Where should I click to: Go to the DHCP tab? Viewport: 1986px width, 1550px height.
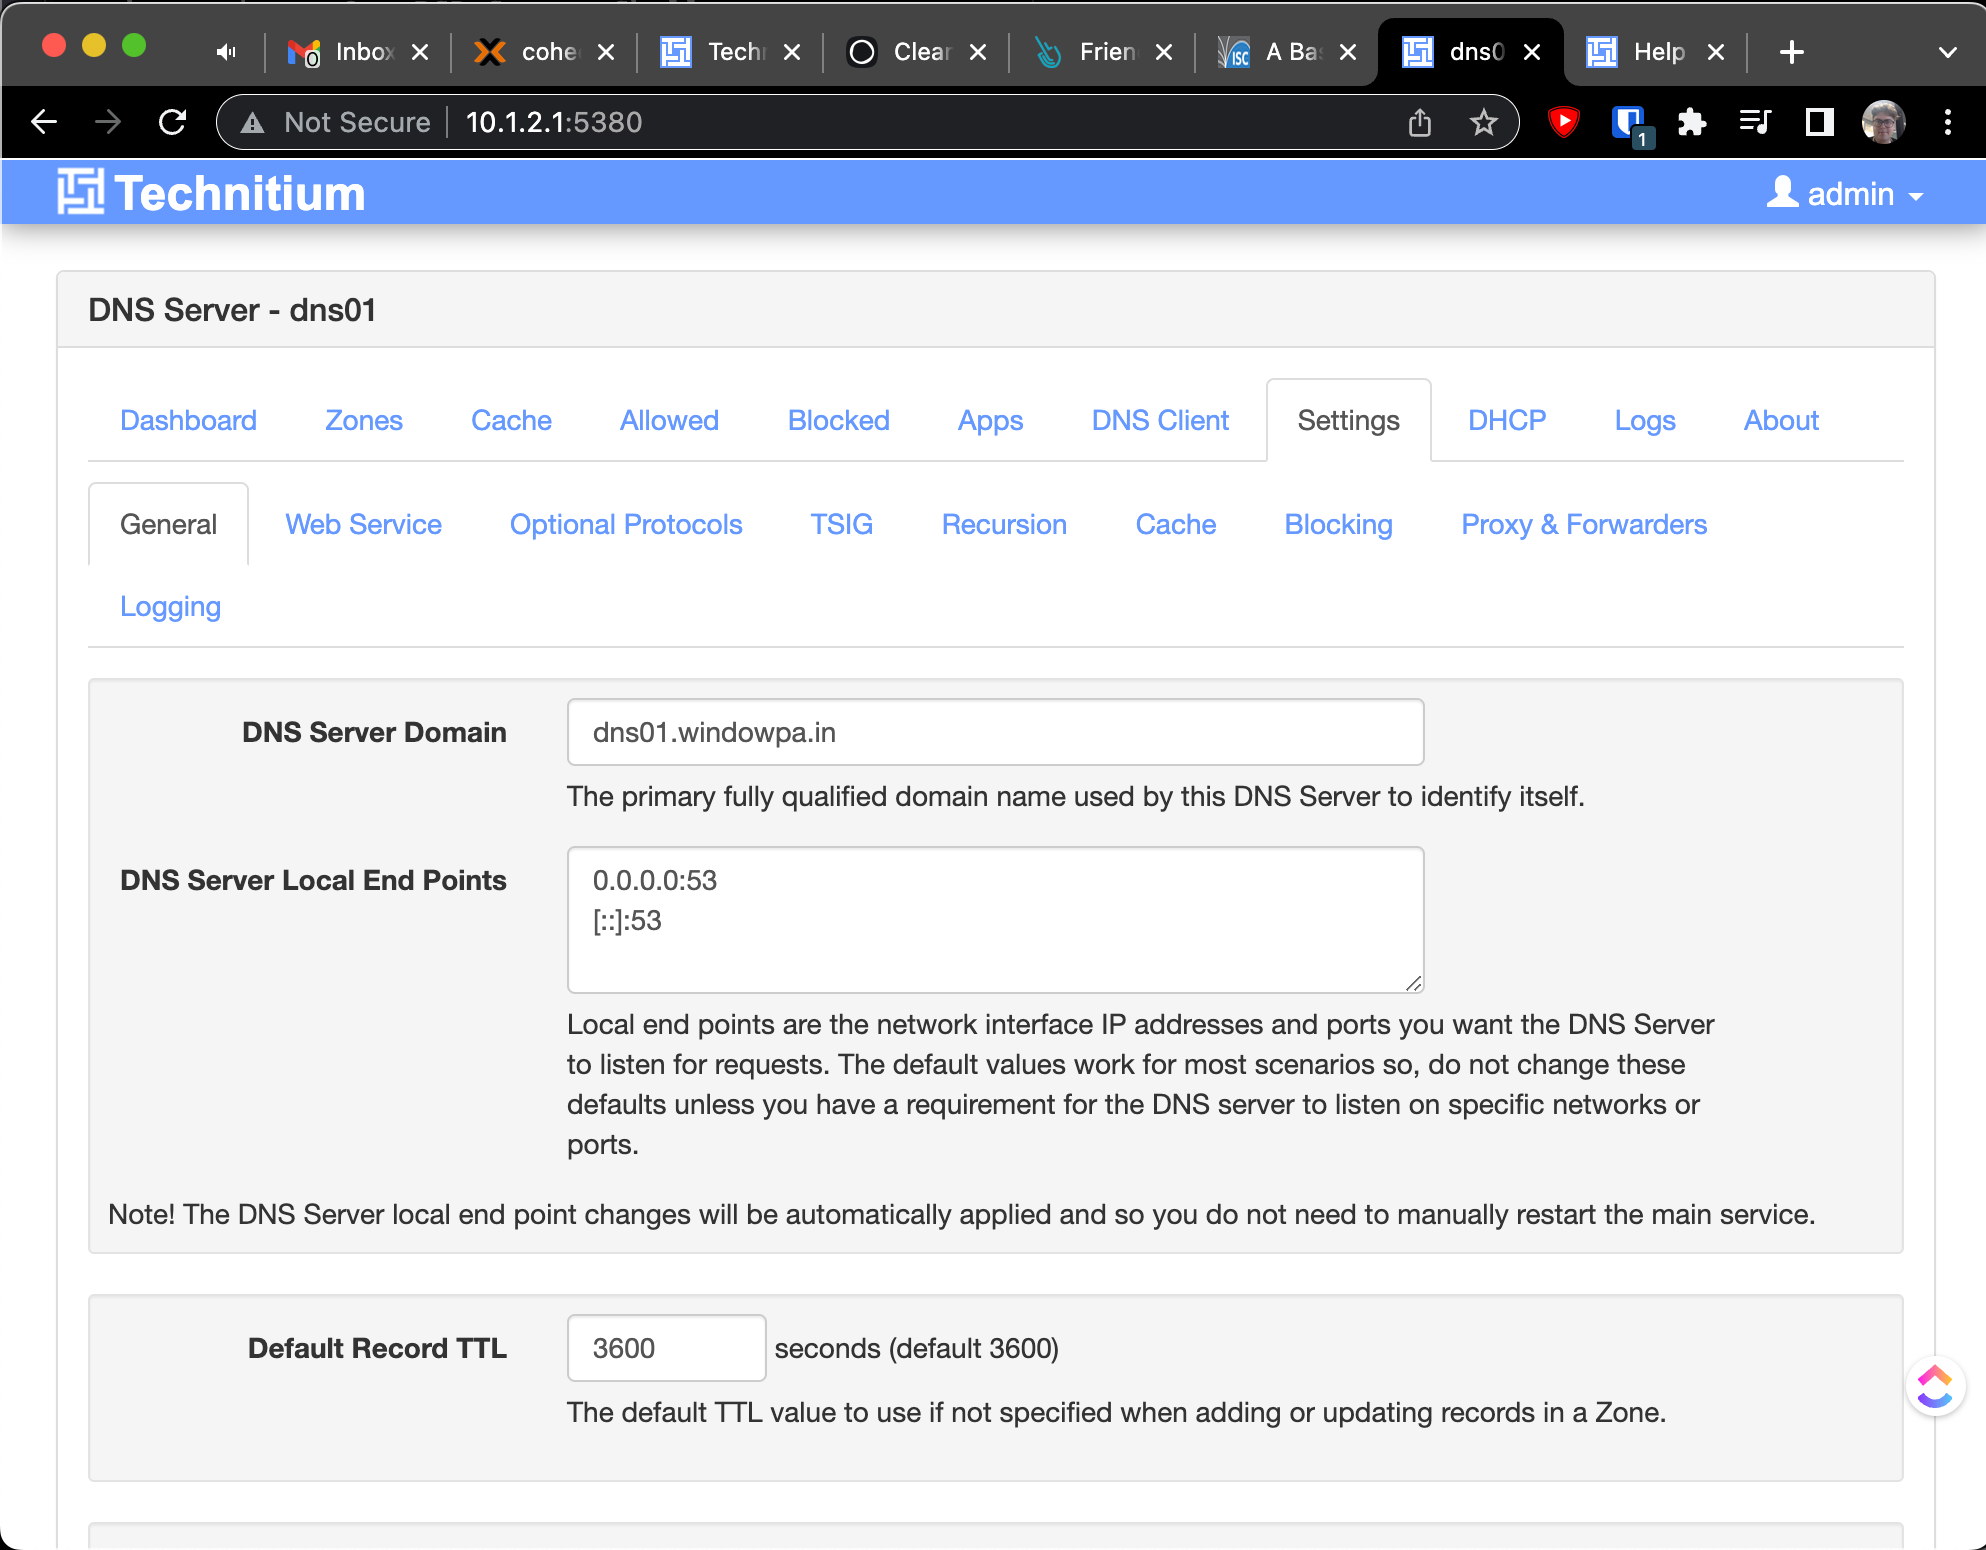[1506, 420]
